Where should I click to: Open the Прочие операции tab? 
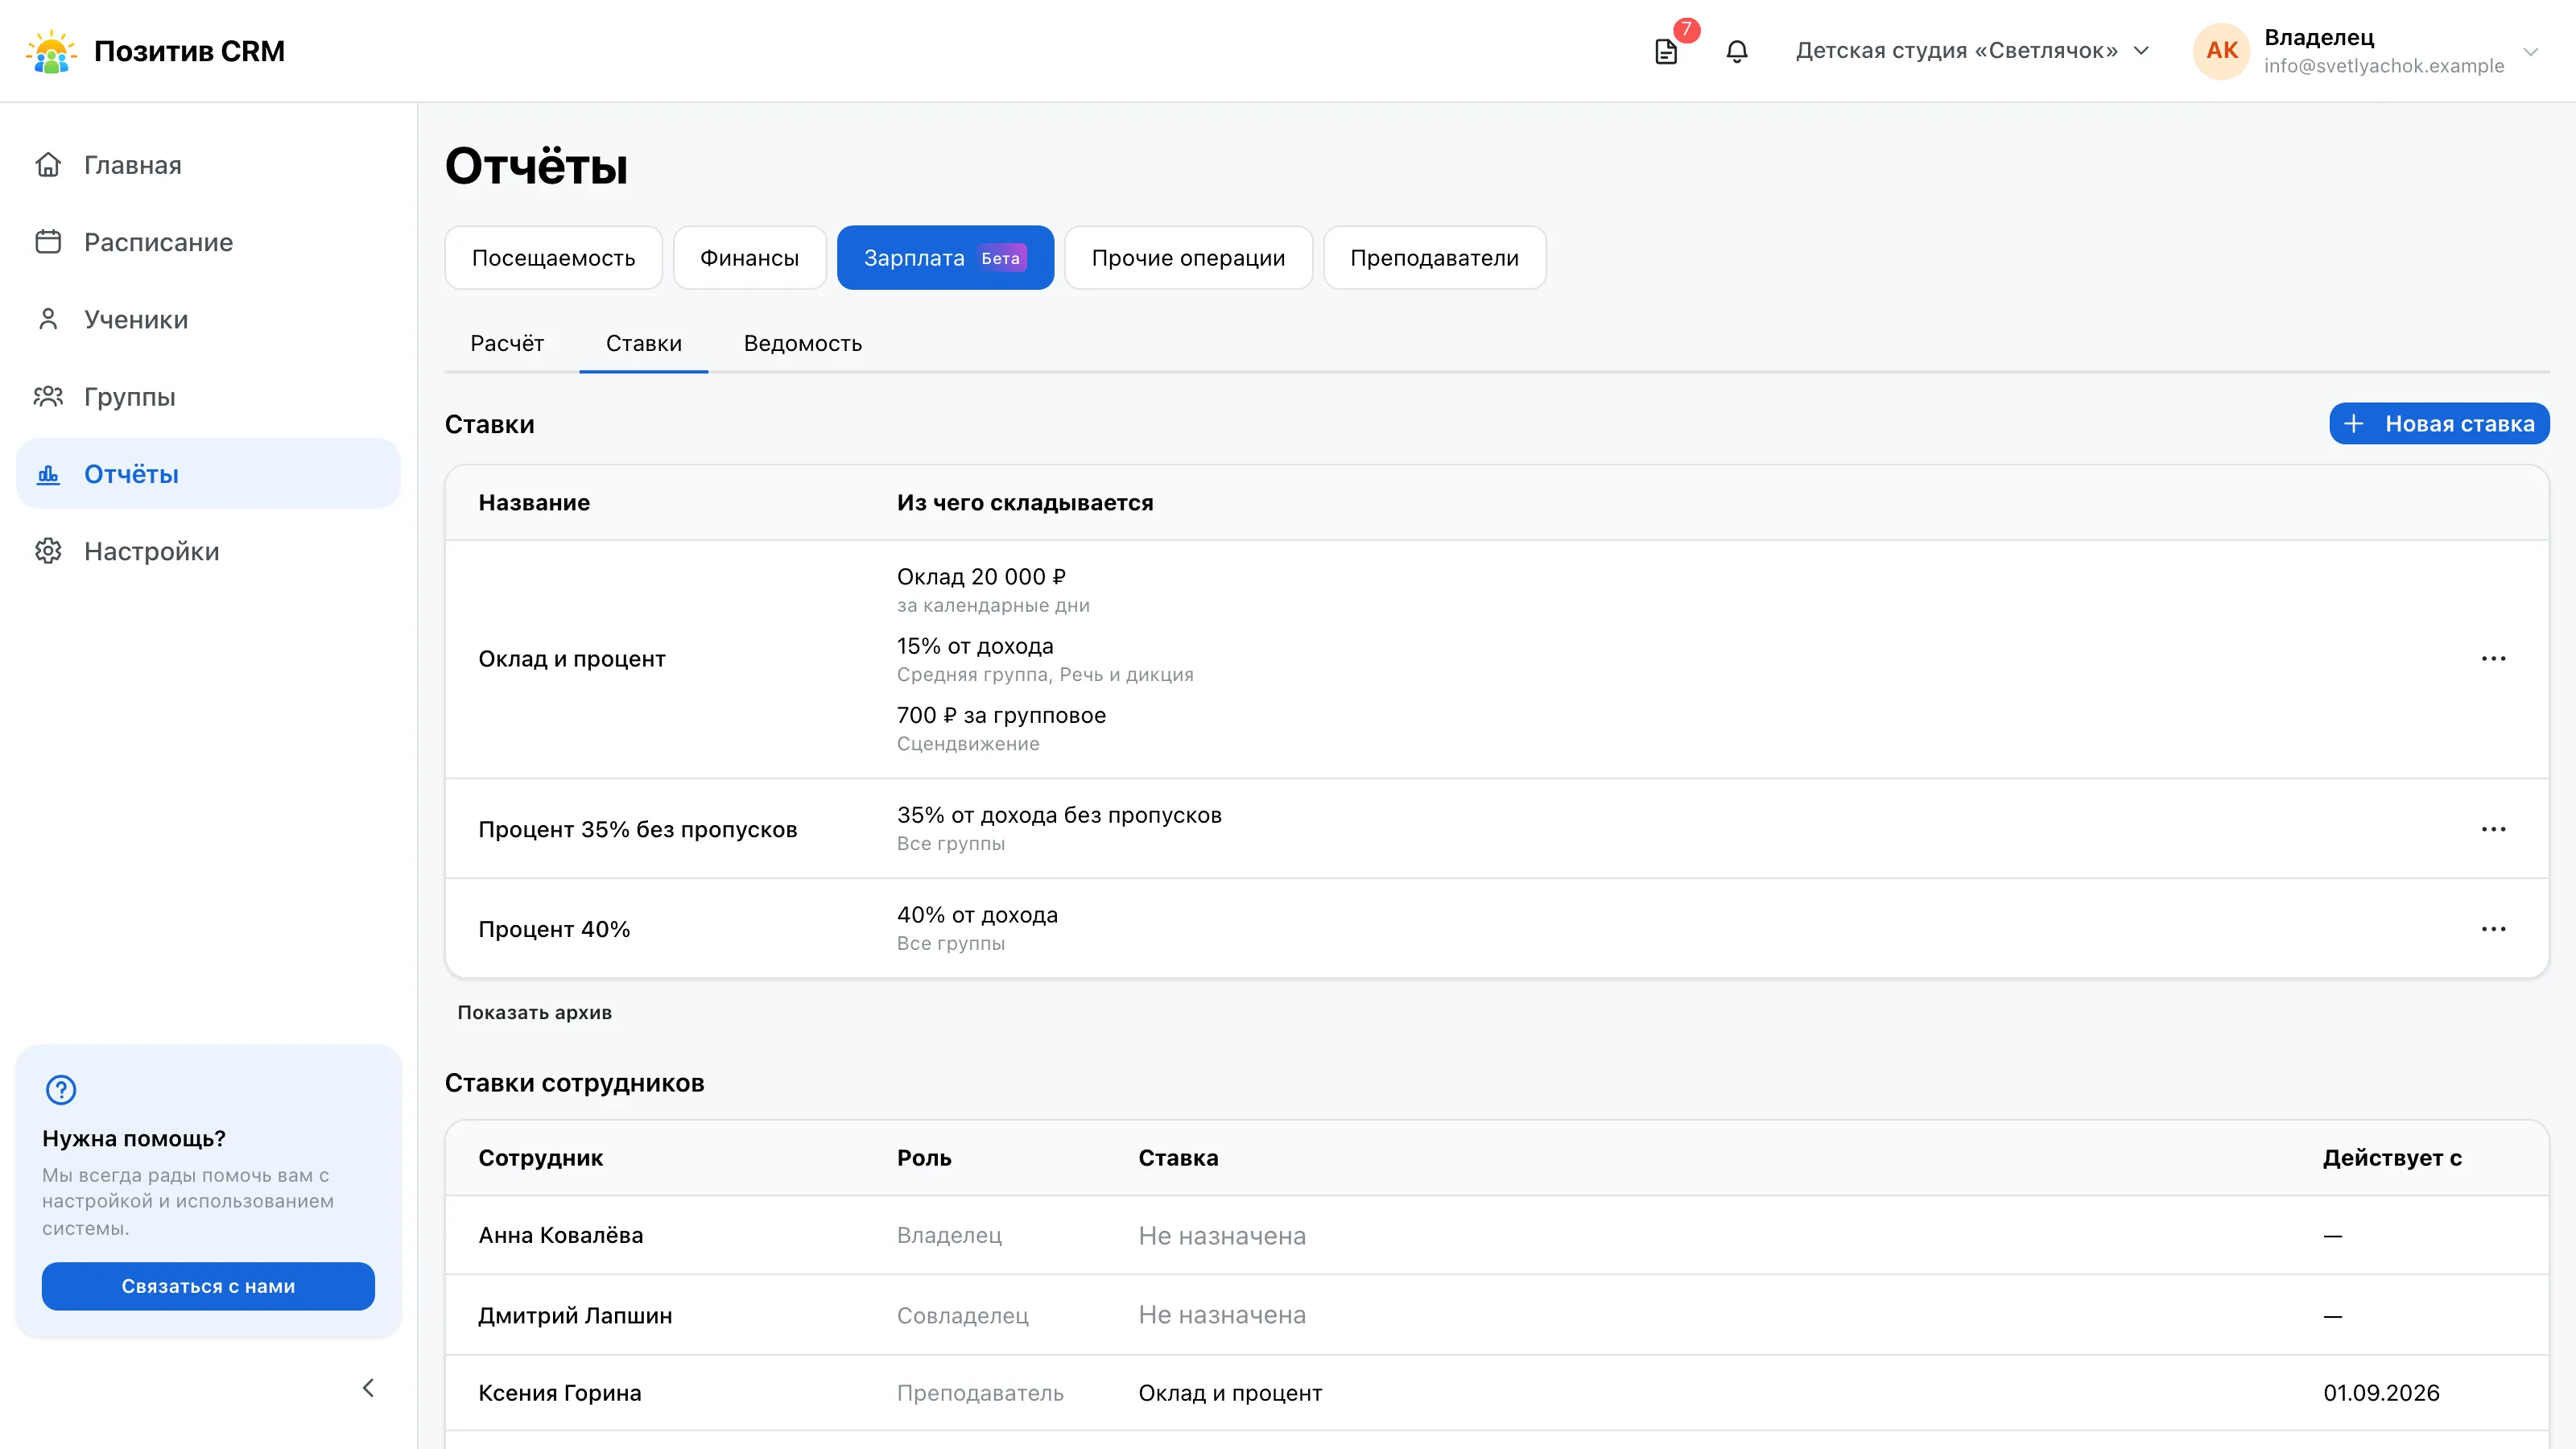click(1188, 258)
